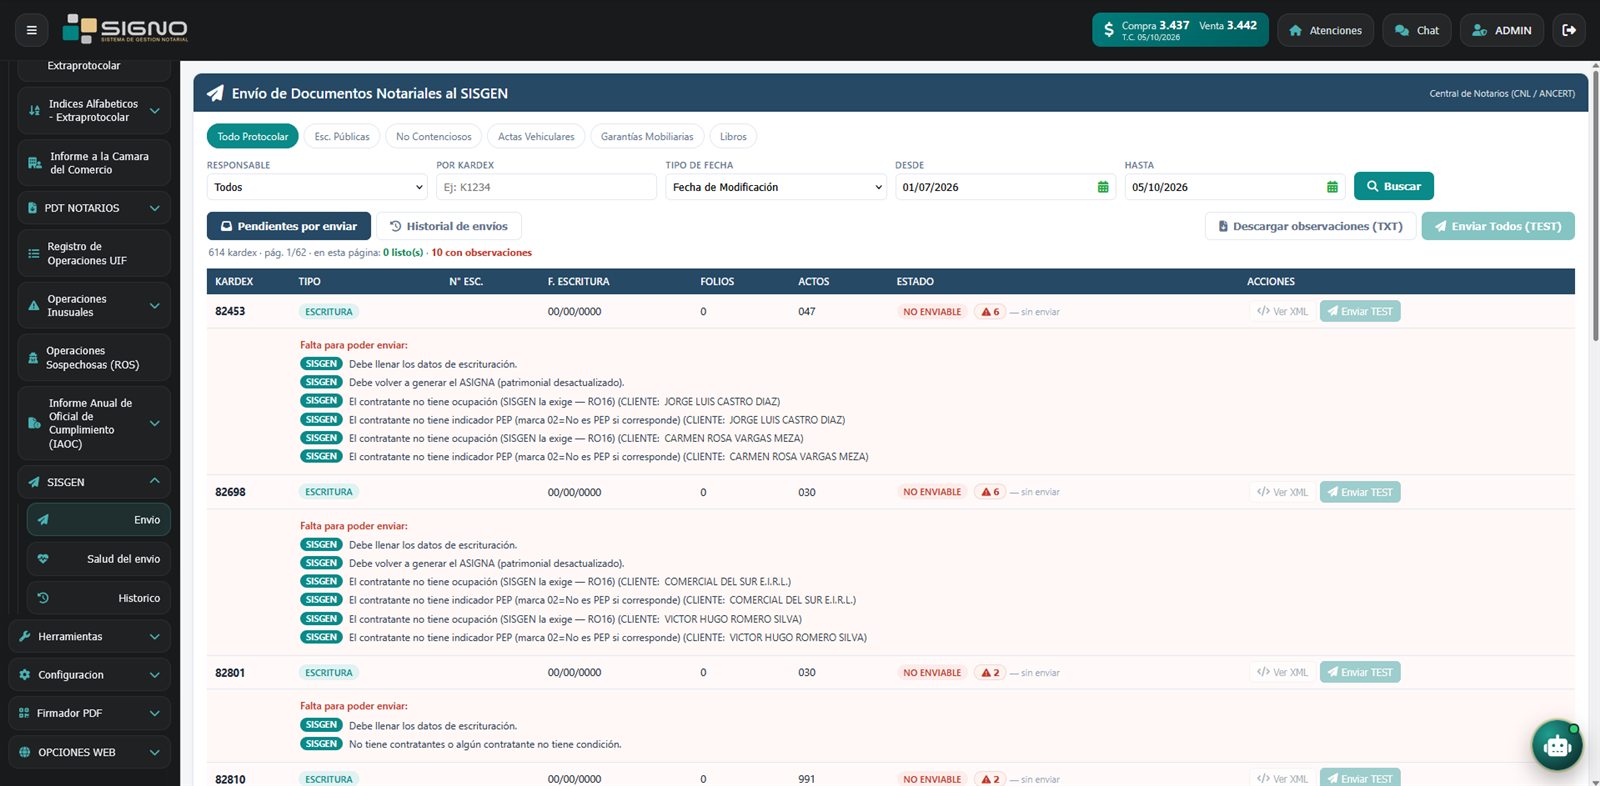This screenshot has height=786, width=1600.
Task: Expand Indices Alfabeticos Extraprotocolar menu
Action: click(x=94, y=110)
